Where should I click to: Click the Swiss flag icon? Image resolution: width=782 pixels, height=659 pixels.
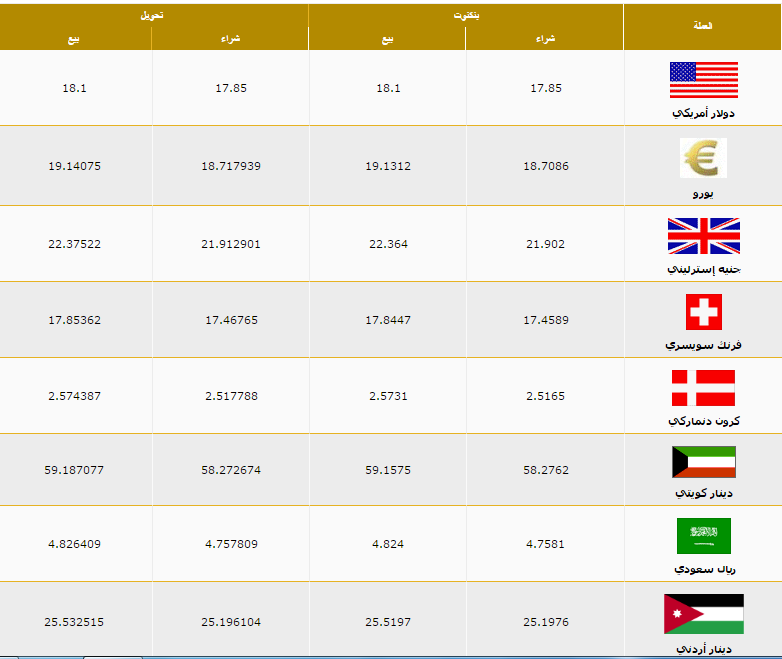pyautogui.click(x=704, y=312)
